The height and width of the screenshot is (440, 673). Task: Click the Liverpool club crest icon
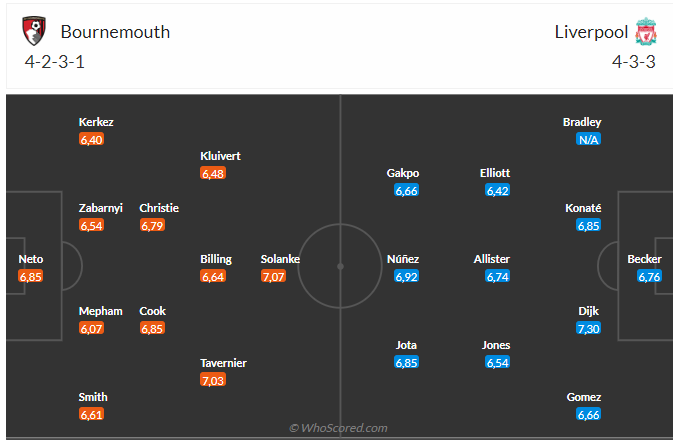coord(646,31)
